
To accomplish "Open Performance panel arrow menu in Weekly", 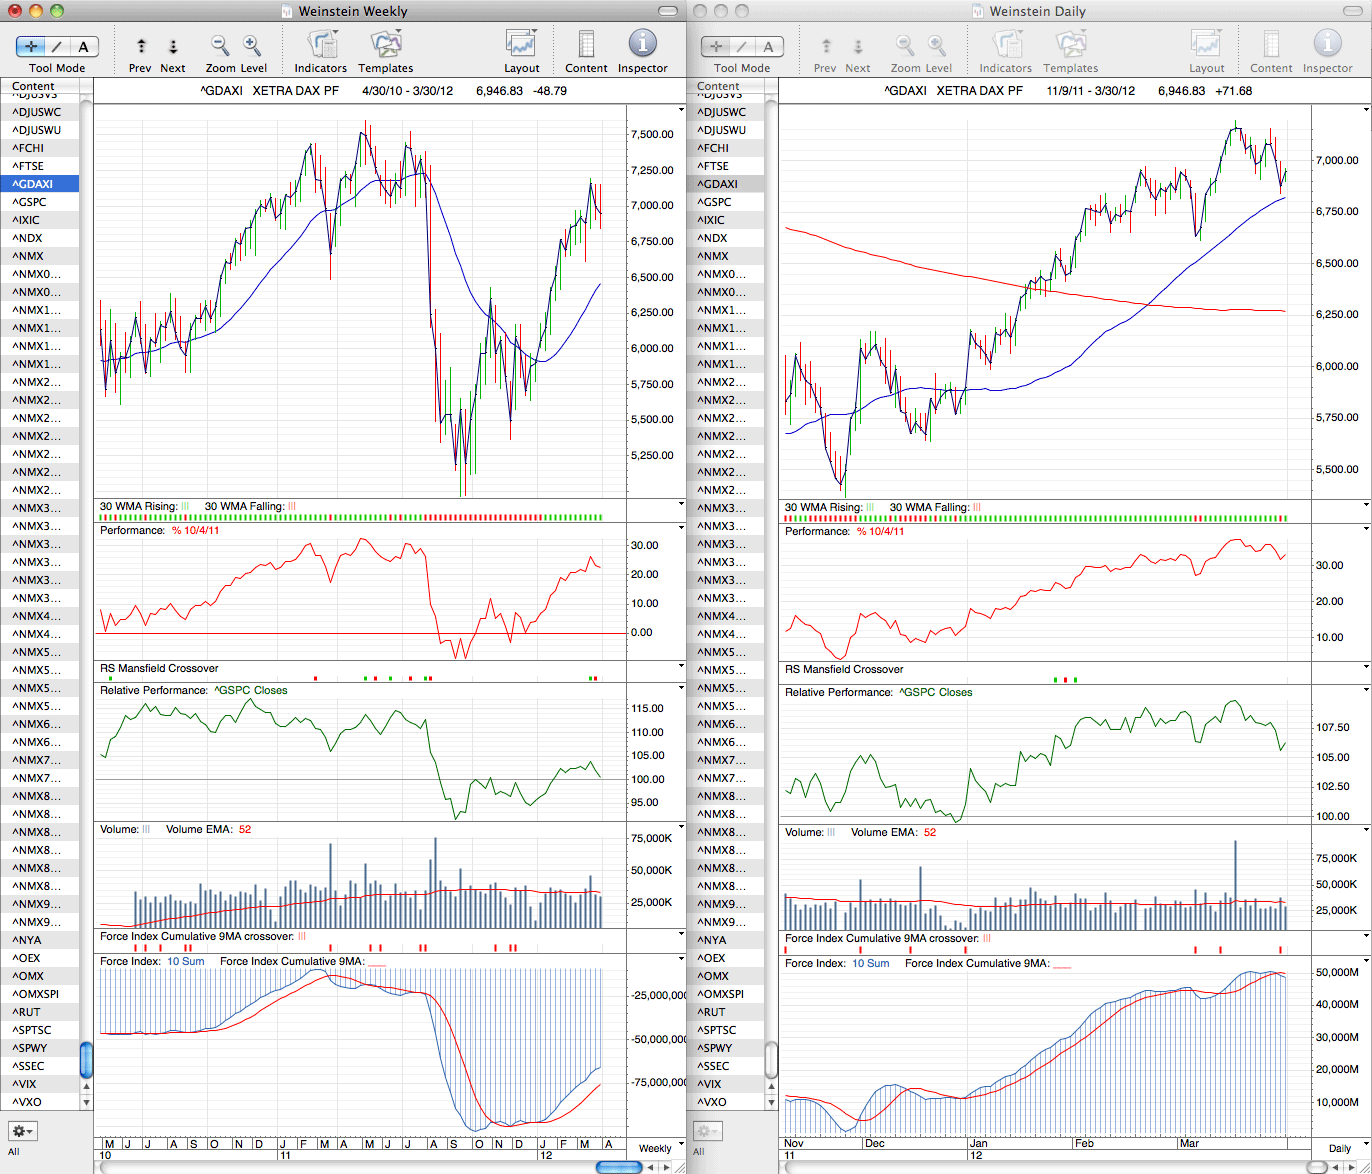I will point(681,530).
